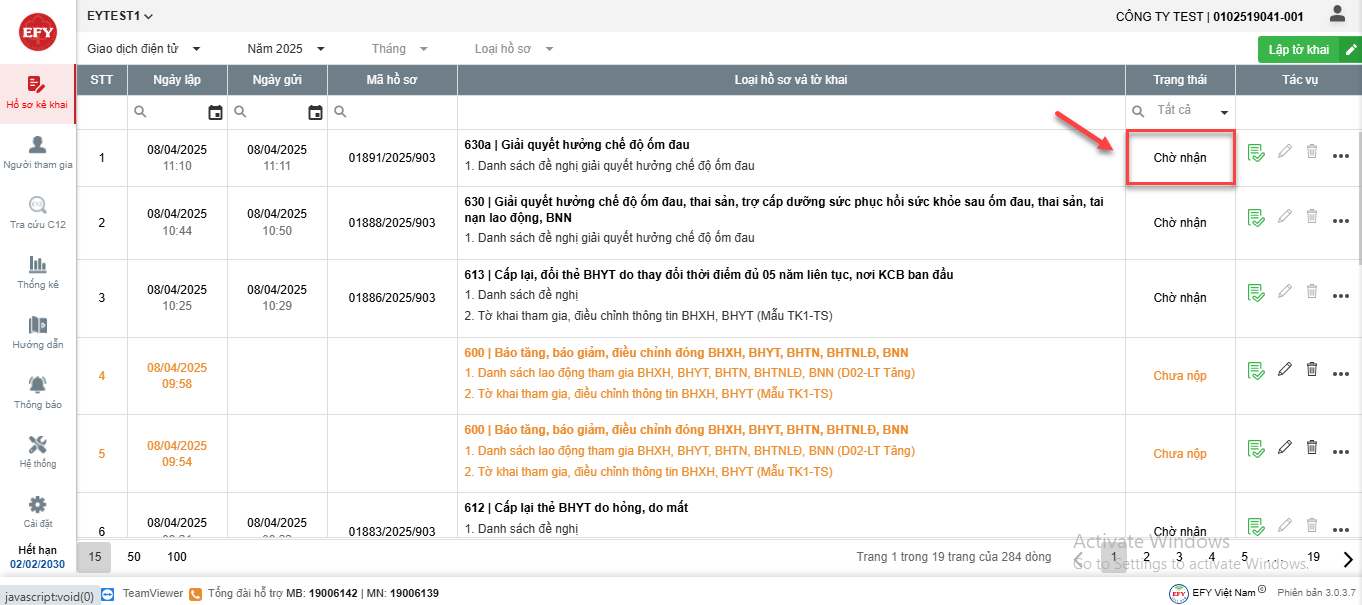Click the EFY logo in the sidebar
The image size is (1362, 605).
coord(38,31)
